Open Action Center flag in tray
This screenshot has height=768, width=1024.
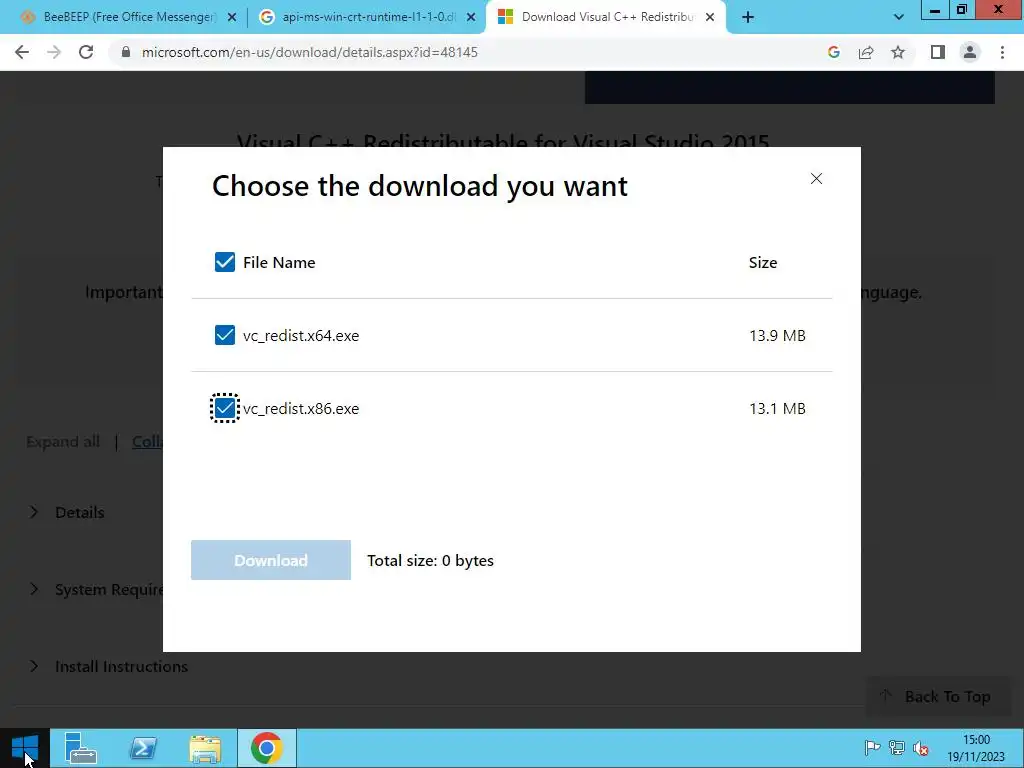pyautogui.click(x=872, y=748)
